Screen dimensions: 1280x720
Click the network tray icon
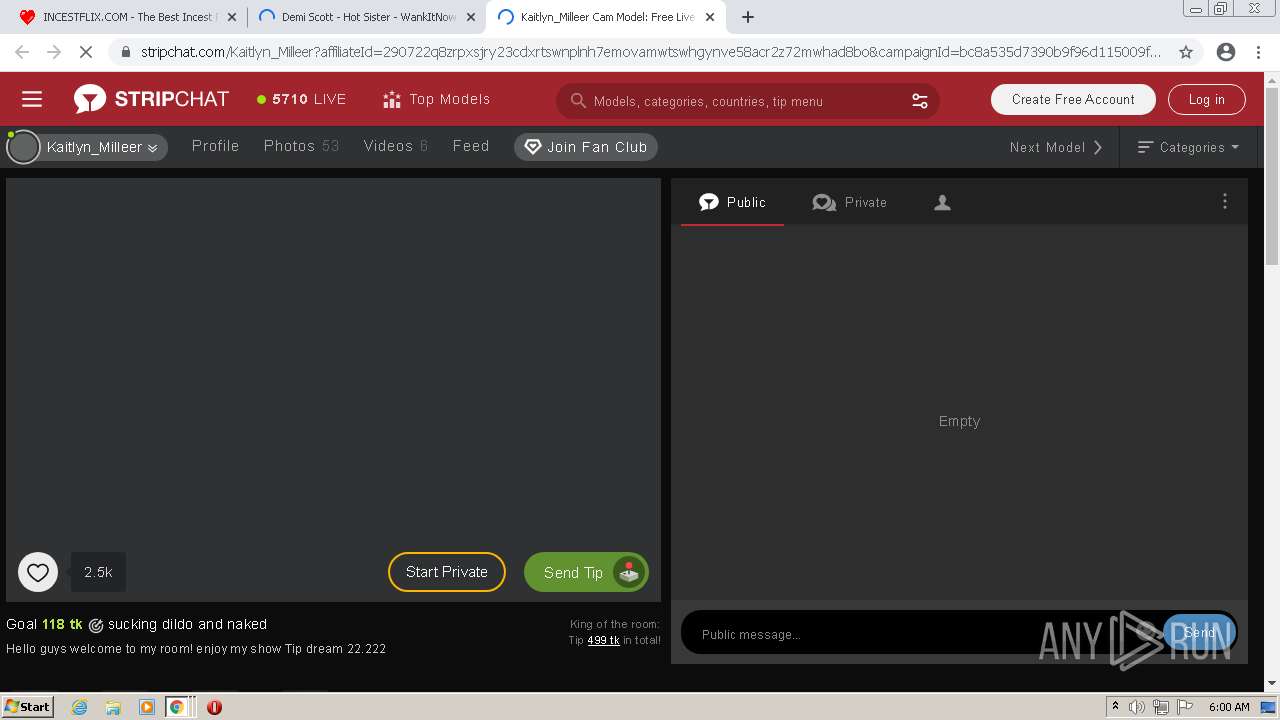click(x=1160, y=707)
